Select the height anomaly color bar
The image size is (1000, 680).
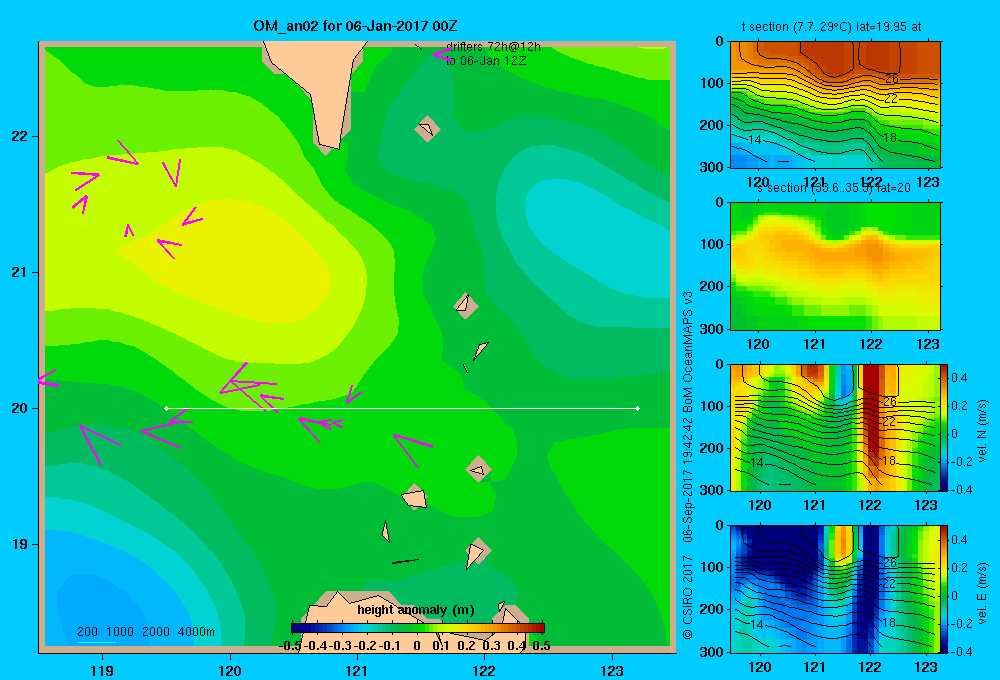pyautogui.click(x=418, y=628)
